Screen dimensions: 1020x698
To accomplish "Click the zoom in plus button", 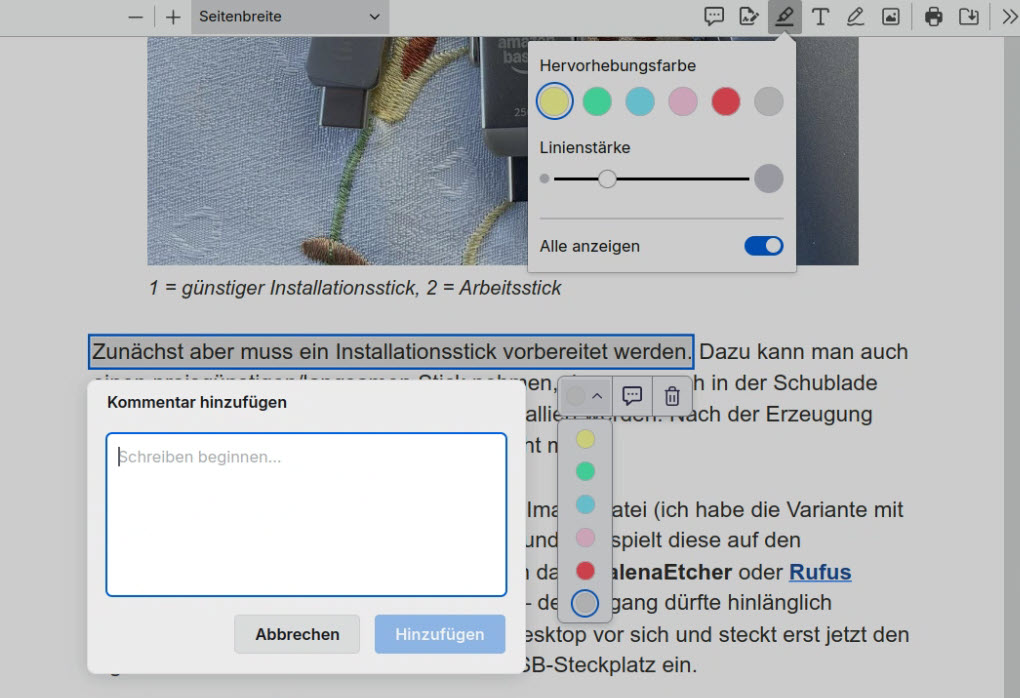I will click(x=173, y=17).
